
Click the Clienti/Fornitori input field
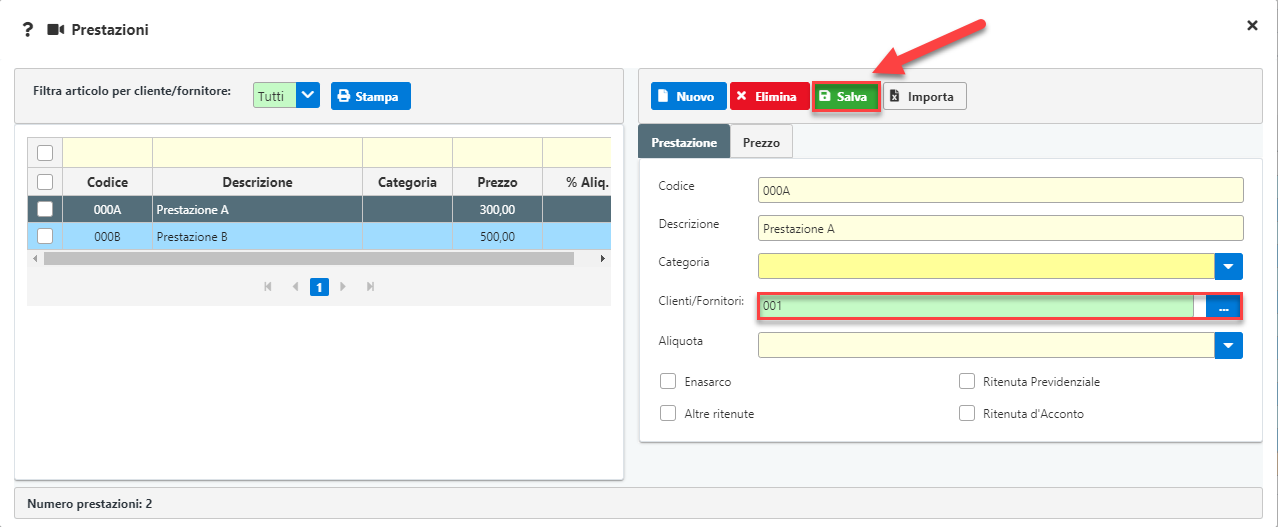click(x=976, y=306)
